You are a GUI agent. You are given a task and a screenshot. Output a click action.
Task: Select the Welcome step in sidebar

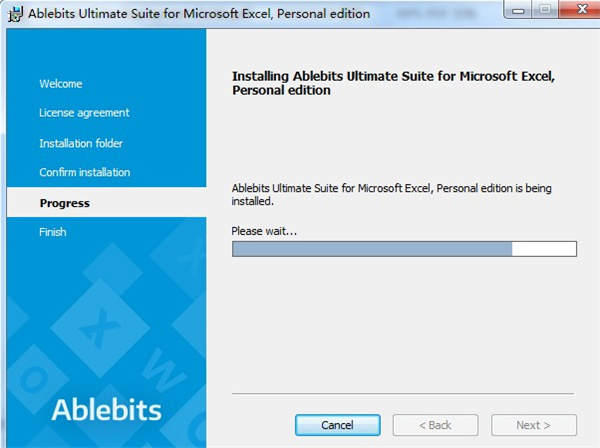(61, 84)
